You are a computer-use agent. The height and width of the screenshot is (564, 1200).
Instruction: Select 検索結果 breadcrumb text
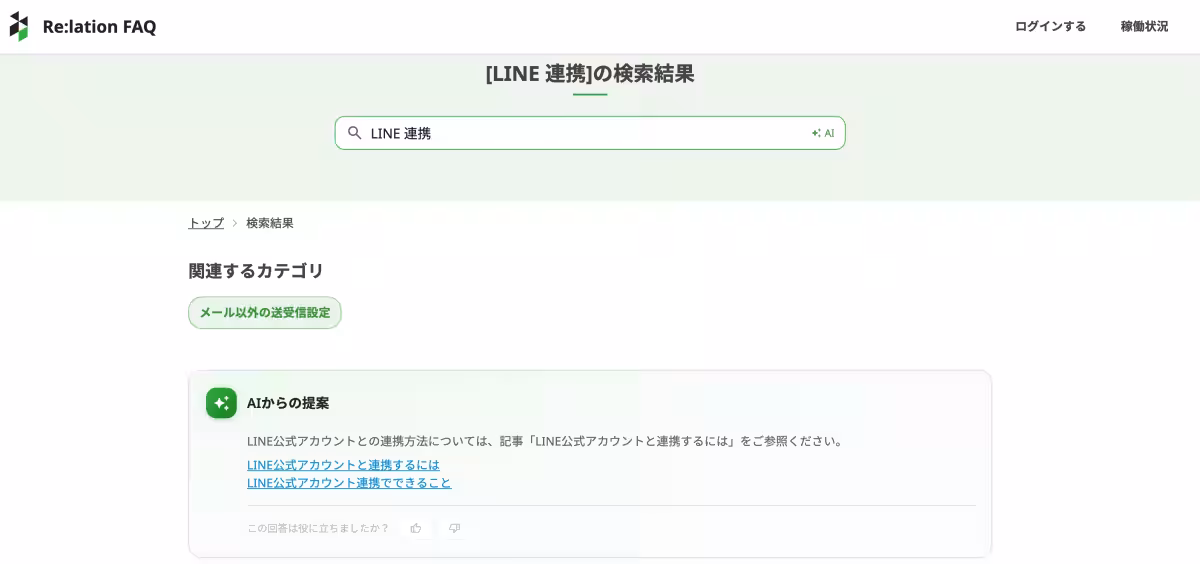pos(270,223)
